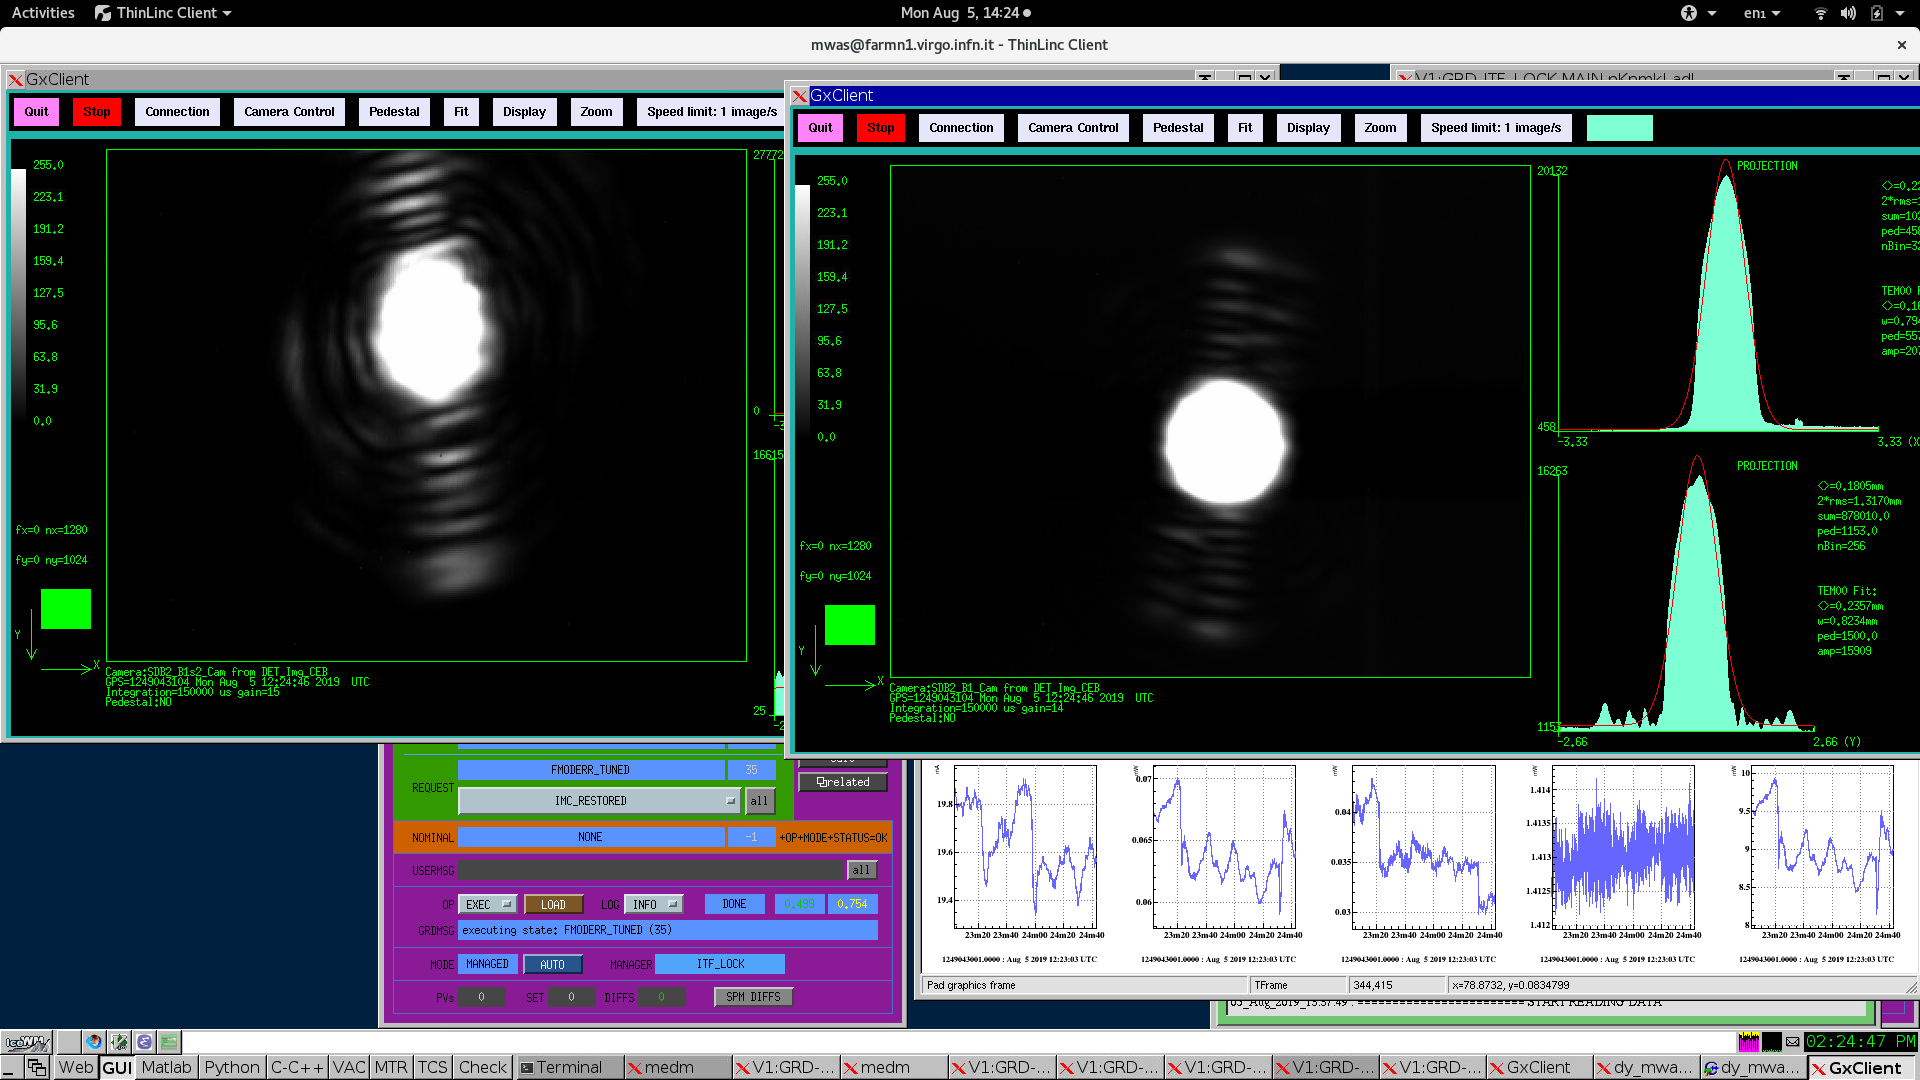Viewport: 1920px width, 1080px height.
Task: Switch to the VAC workspace
Action: click(x=349, y=1068)
